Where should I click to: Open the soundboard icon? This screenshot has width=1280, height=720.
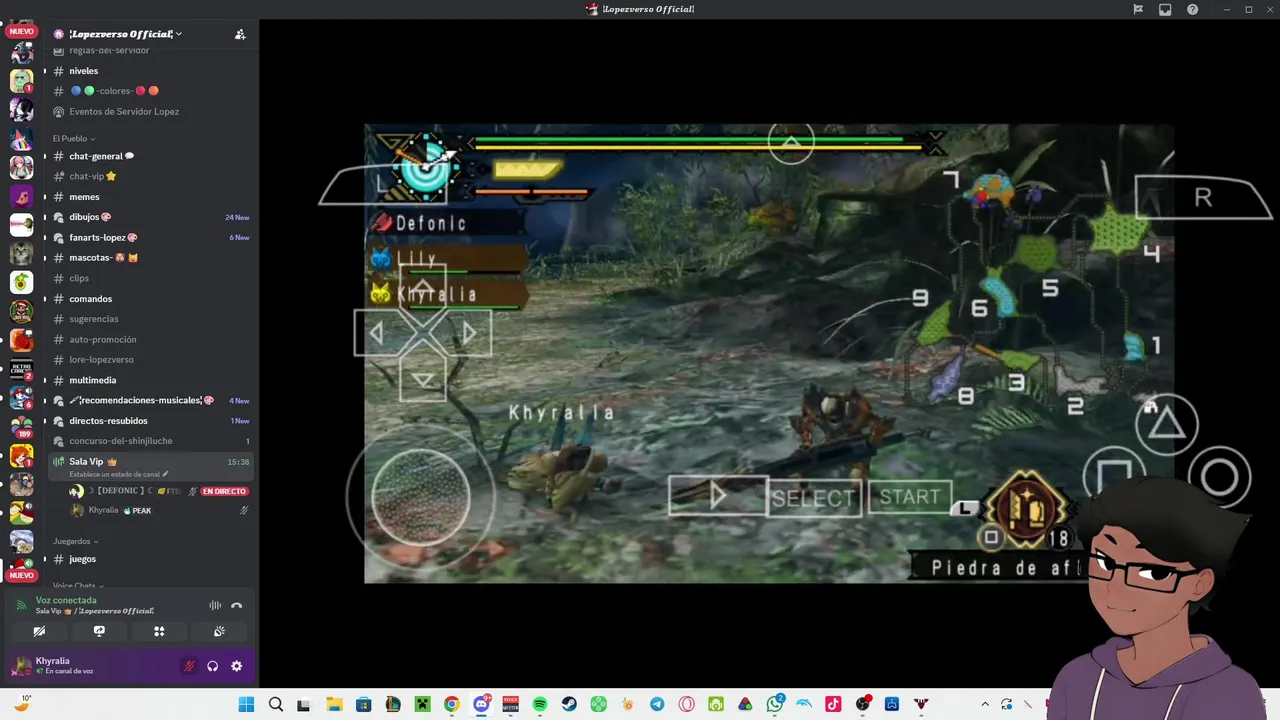[219, 631]
